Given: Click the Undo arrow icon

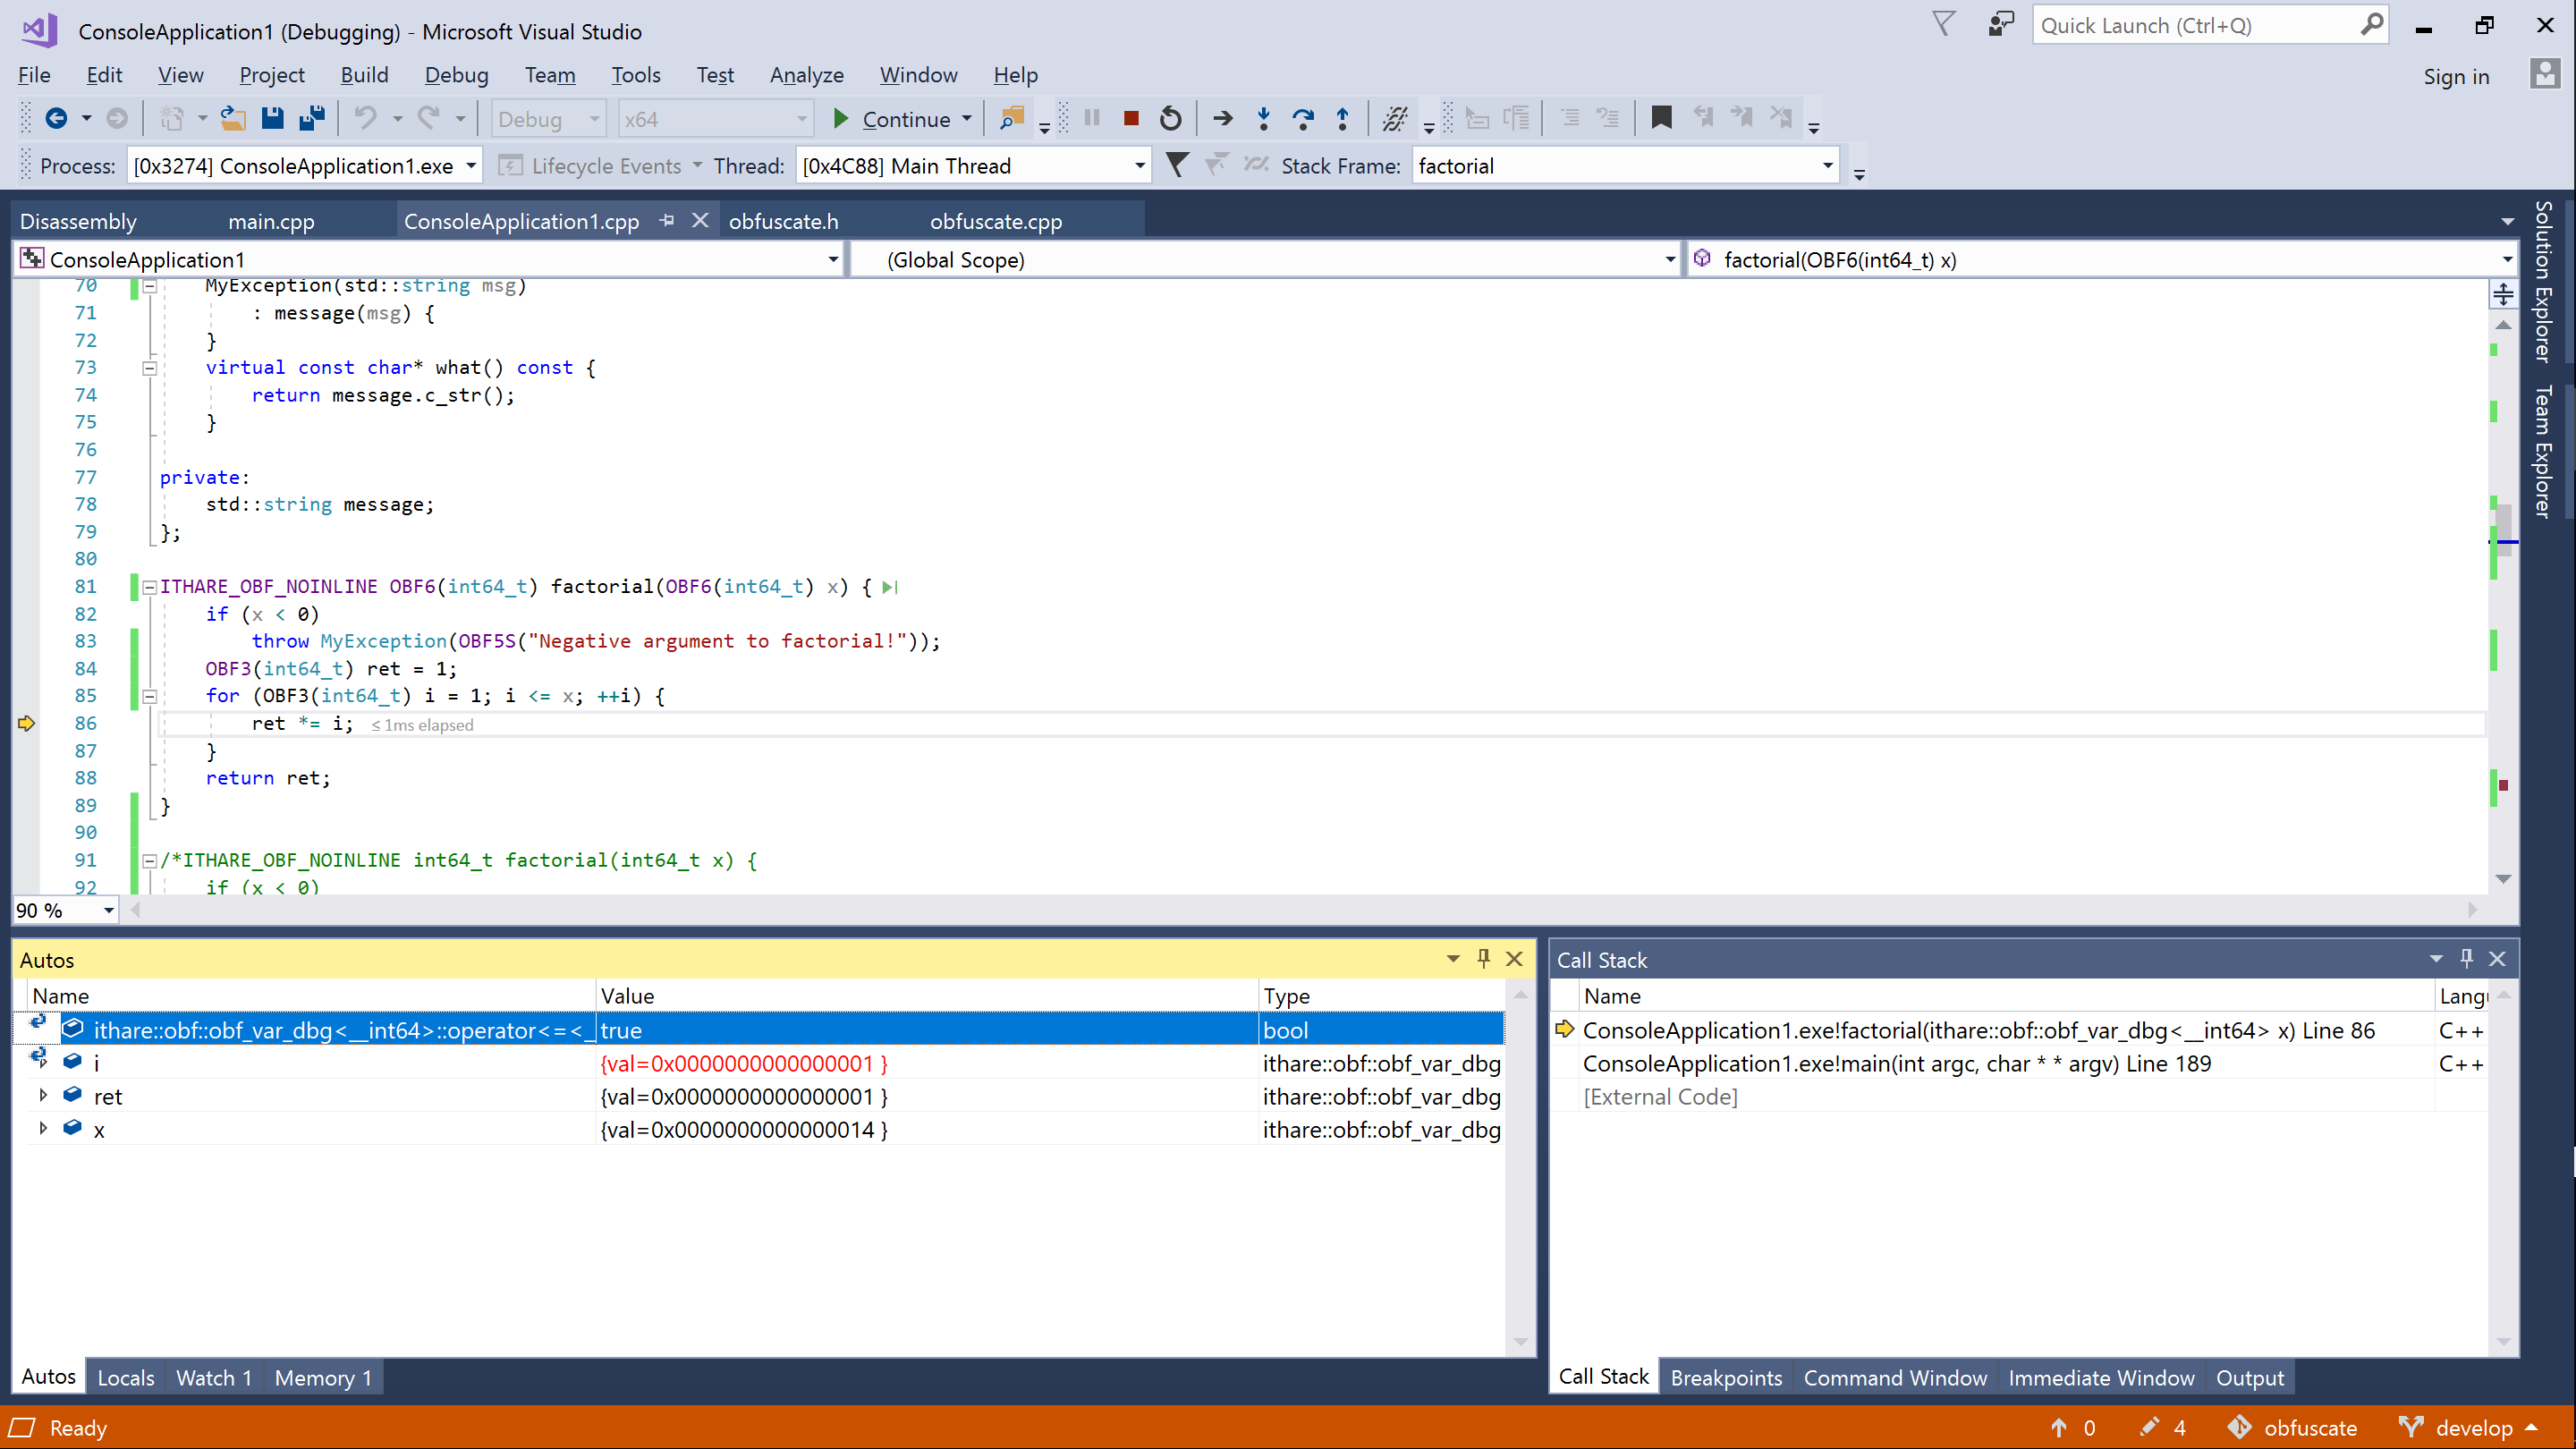Looking at the screenshot, I should pyautogui.click(x=366, y=119).
